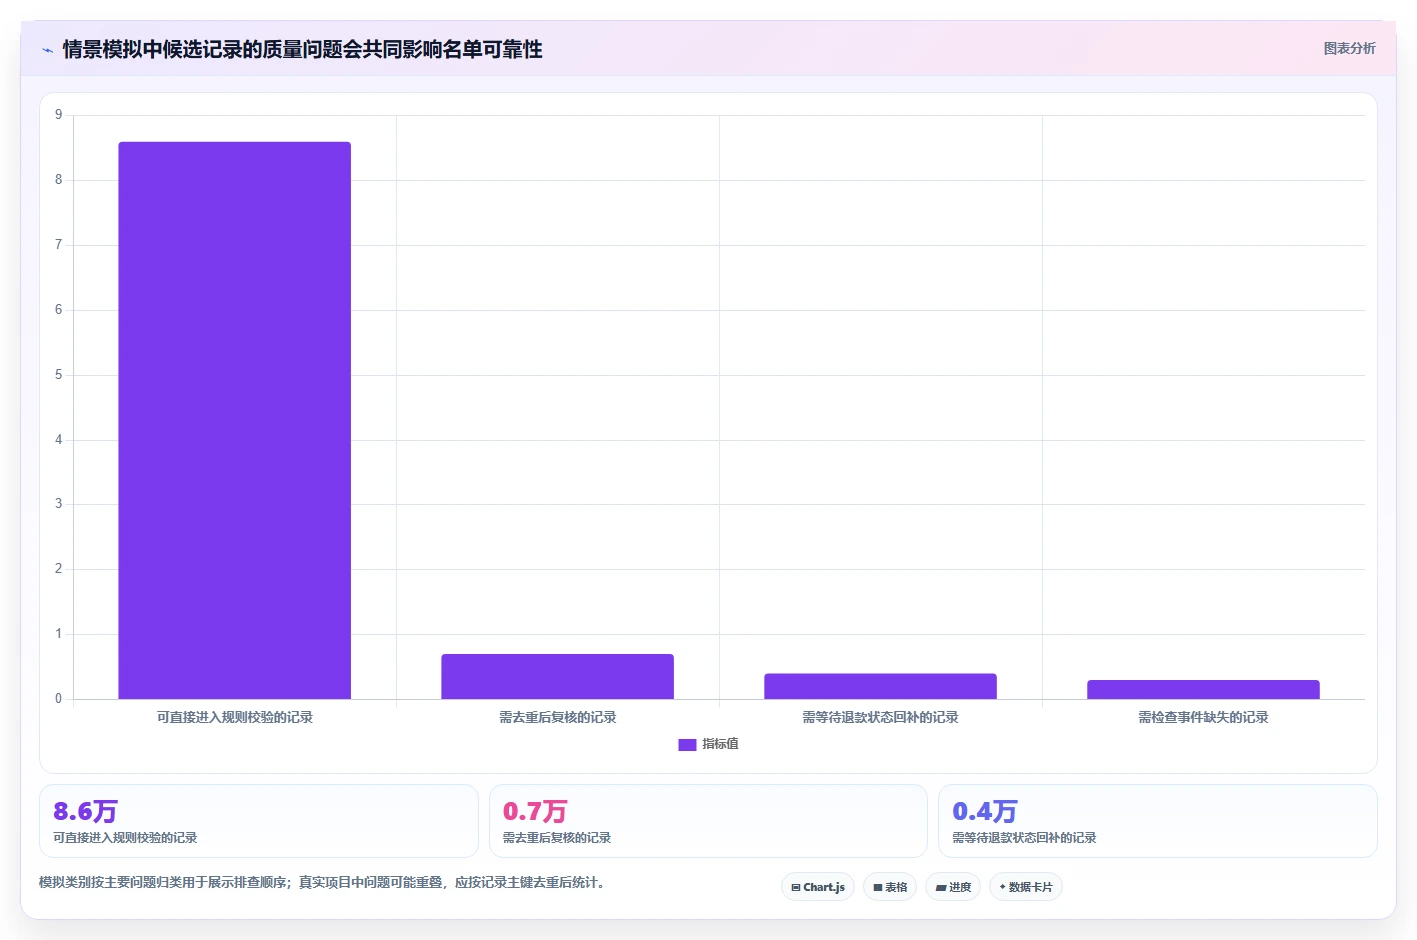The height and width of the screenshot is (940, 1417).
Task: Click the y-axis value 9
Action: coord(58,115)
